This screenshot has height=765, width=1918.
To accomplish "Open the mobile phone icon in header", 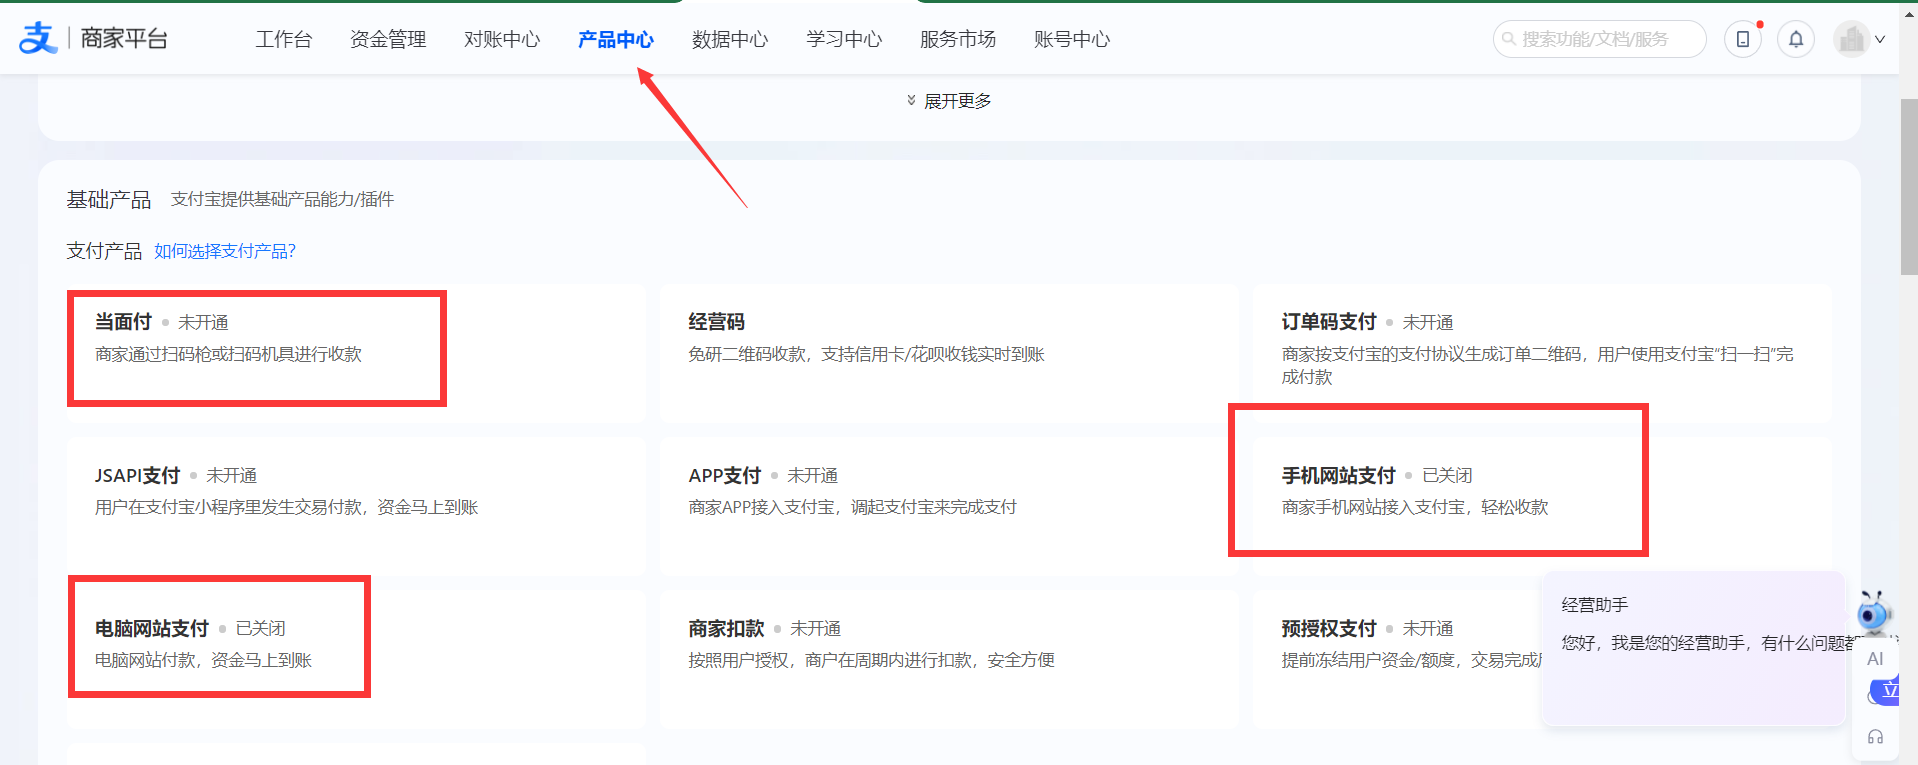I will (1743, 39).
